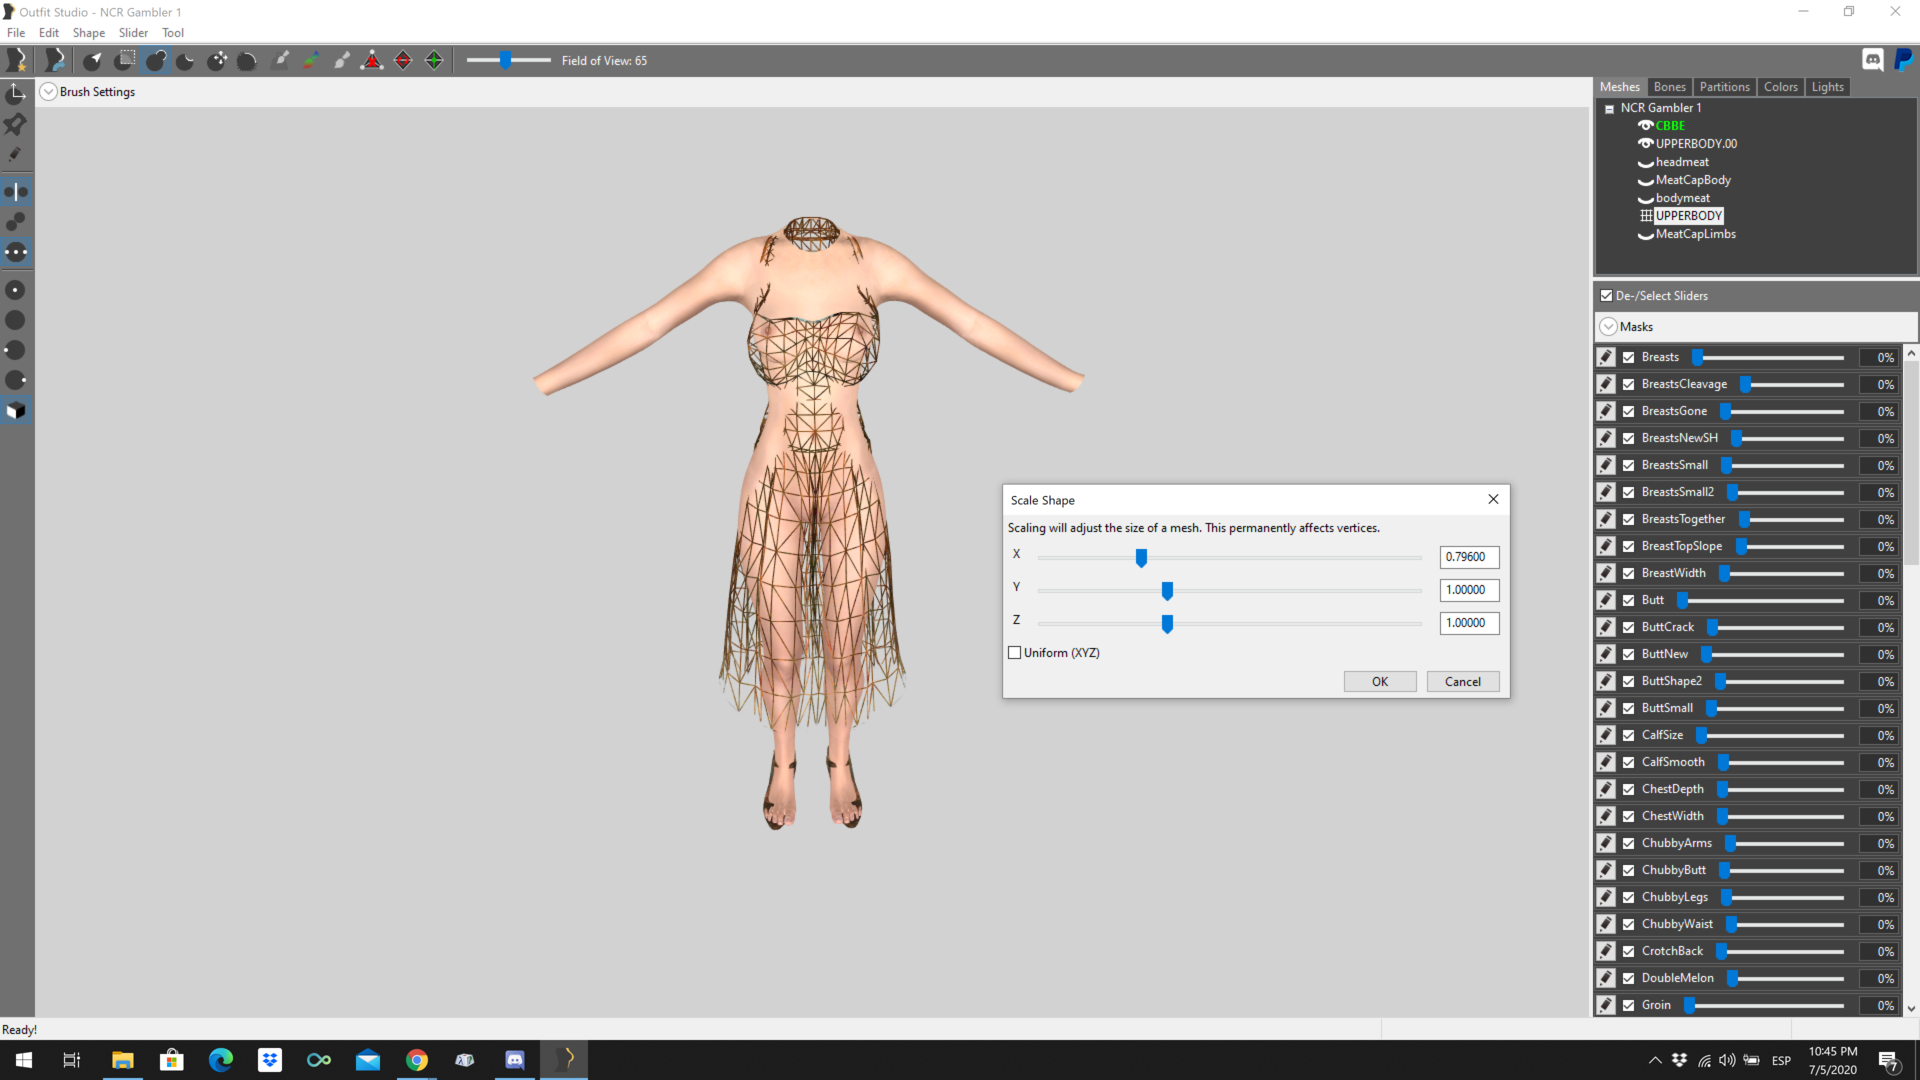
Task: Click the pencil icon beside Breasts slider
Action: 1606,357
